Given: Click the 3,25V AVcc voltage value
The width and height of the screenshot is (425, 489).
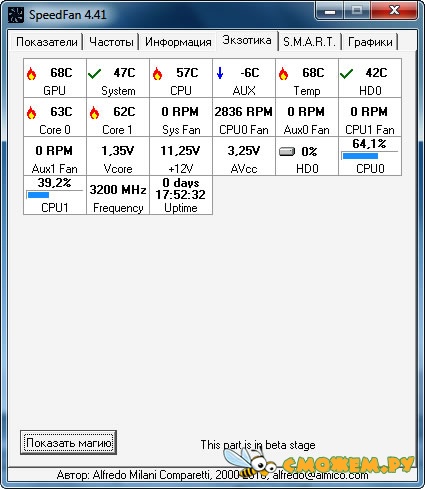Looking at the screenshot, I should (x=243, y=151).
